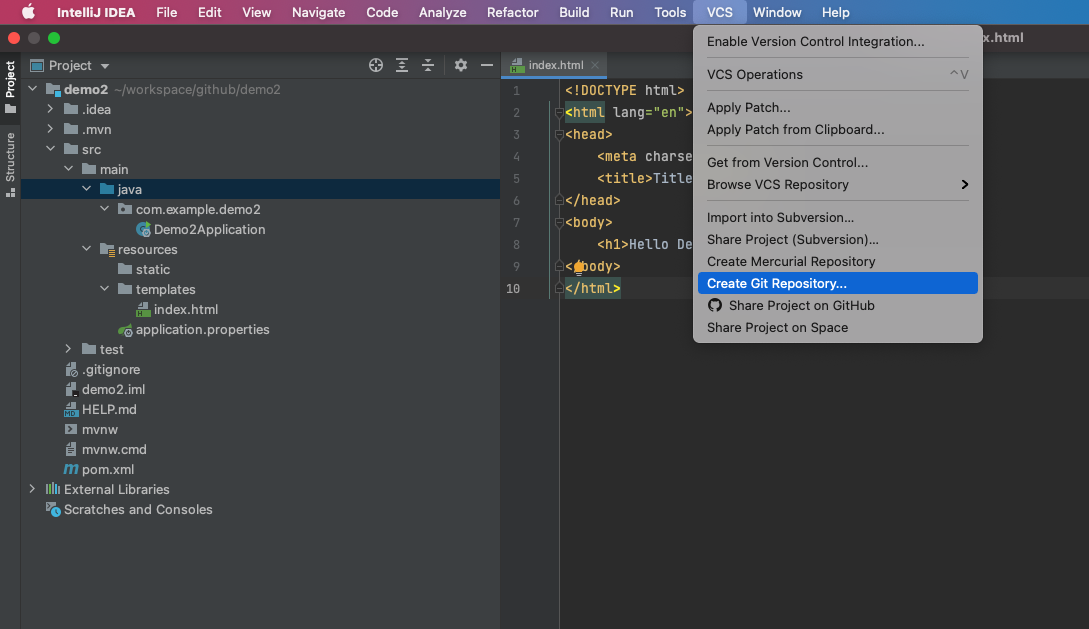Collapse the com.example.demo2 package
Screen dimensions: 1089x629
click(104, 208)
